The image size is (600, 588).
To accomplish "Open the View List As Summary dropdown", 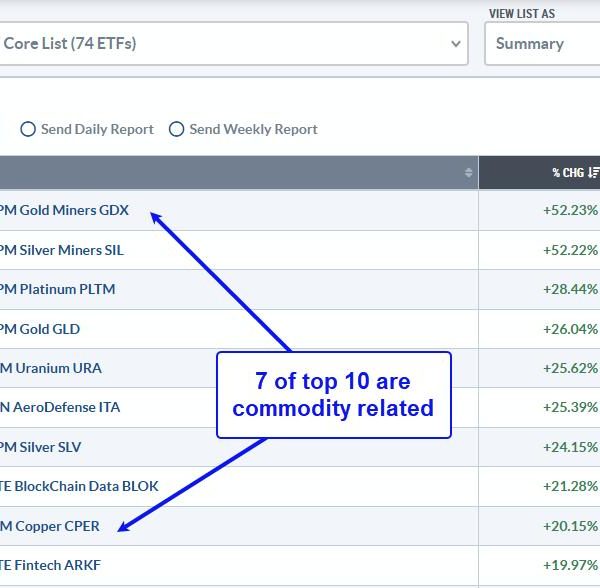I will pos(542,43).
